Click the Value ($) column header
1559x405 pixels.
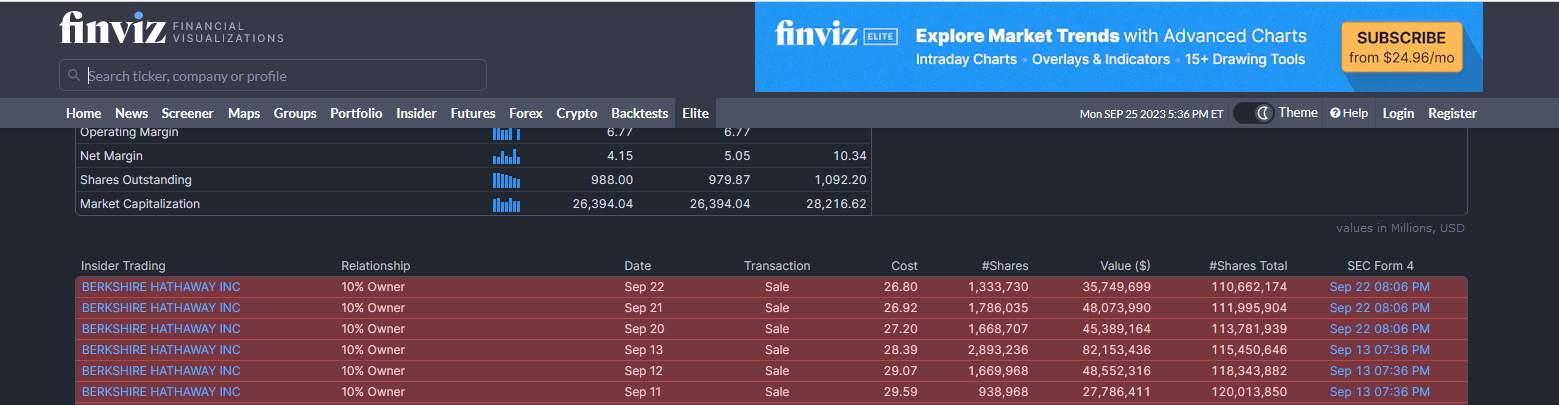pyautogui.click(x=1125, y=266)
